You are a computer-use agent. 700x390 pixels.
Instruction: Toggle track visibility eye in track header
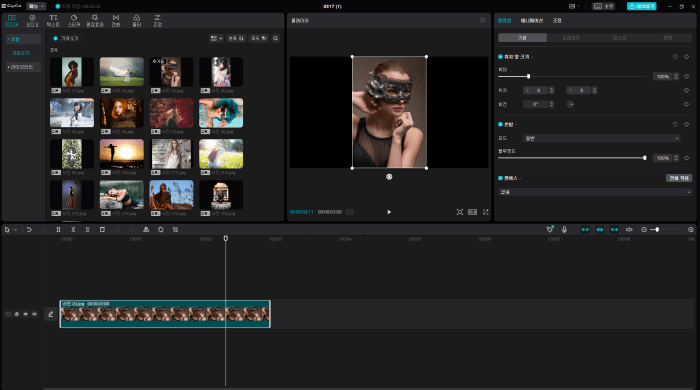[25, 314]
